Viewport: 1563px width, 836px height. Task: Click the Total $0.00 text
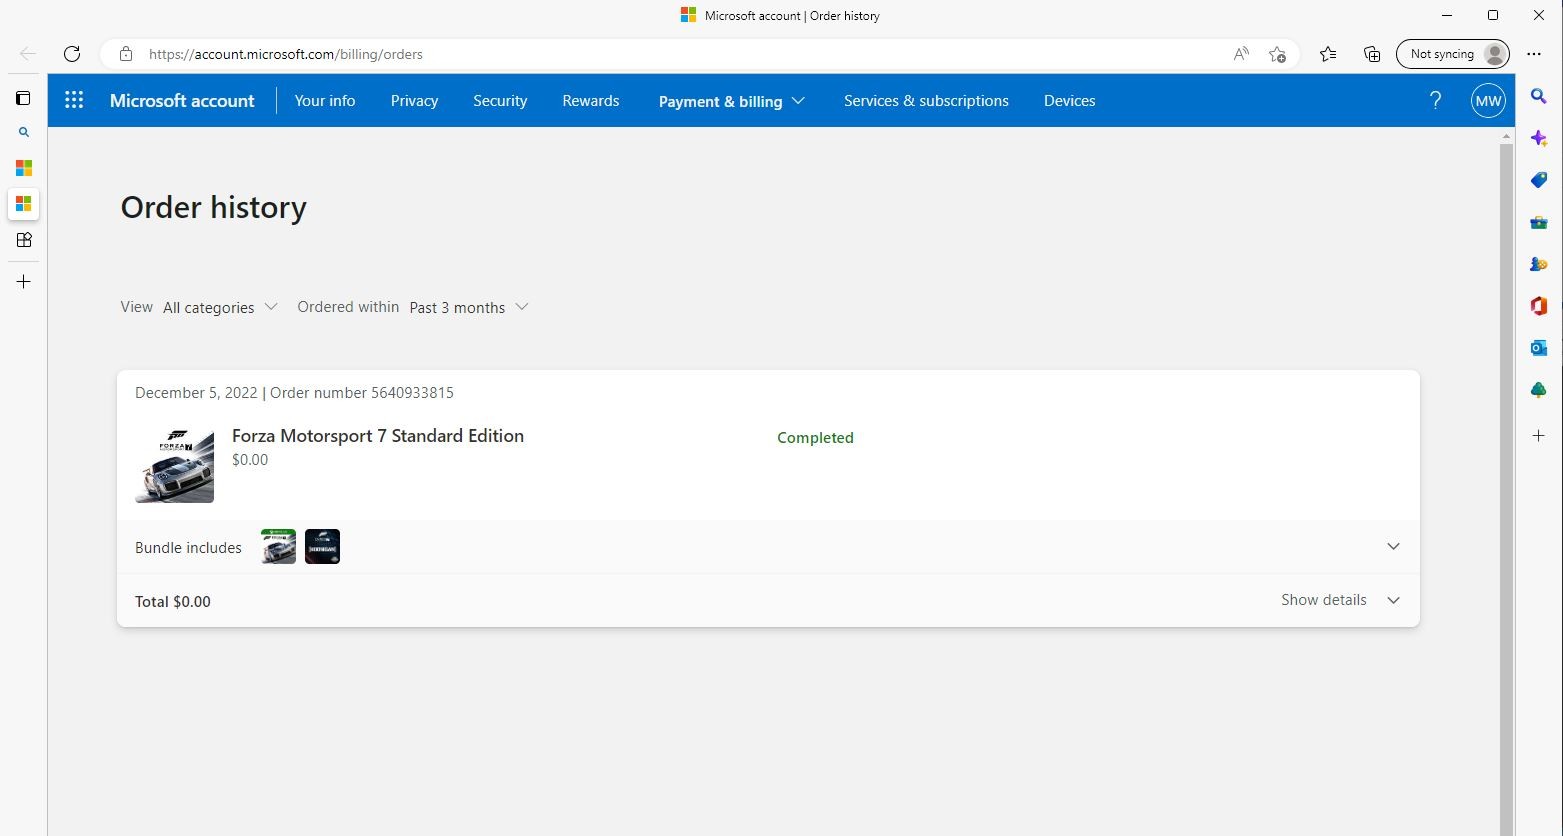click(x=173, y=602)
